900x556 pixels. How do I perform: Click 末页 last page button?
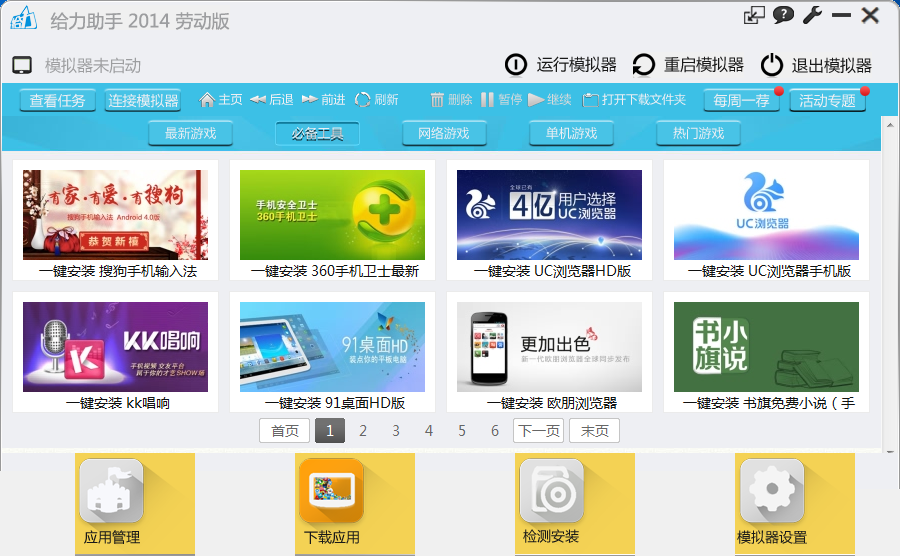coord(595,431)
